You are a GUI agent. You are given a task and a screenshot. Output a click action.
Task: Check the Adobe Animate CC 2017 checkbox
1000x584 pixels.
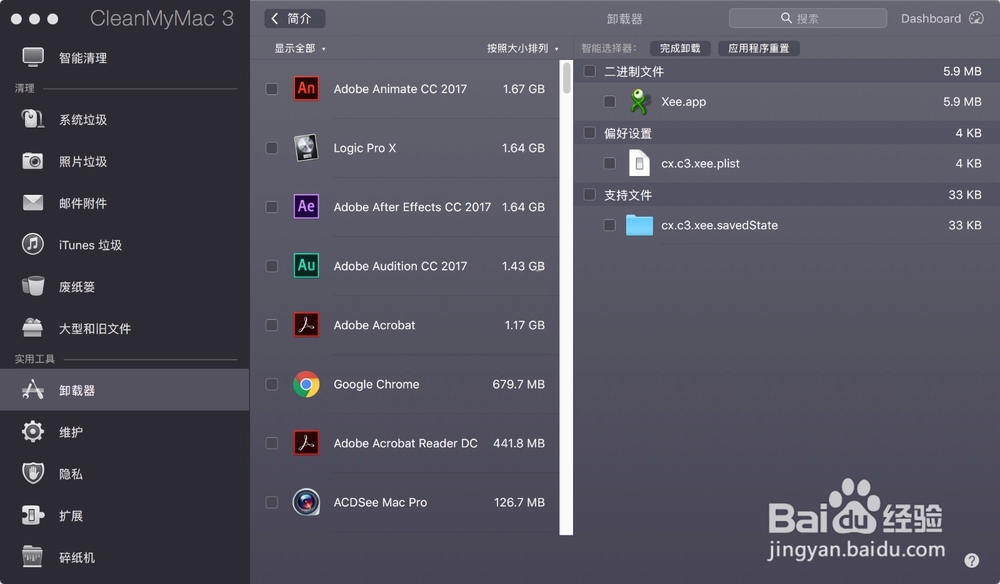[x=272, y=89]
